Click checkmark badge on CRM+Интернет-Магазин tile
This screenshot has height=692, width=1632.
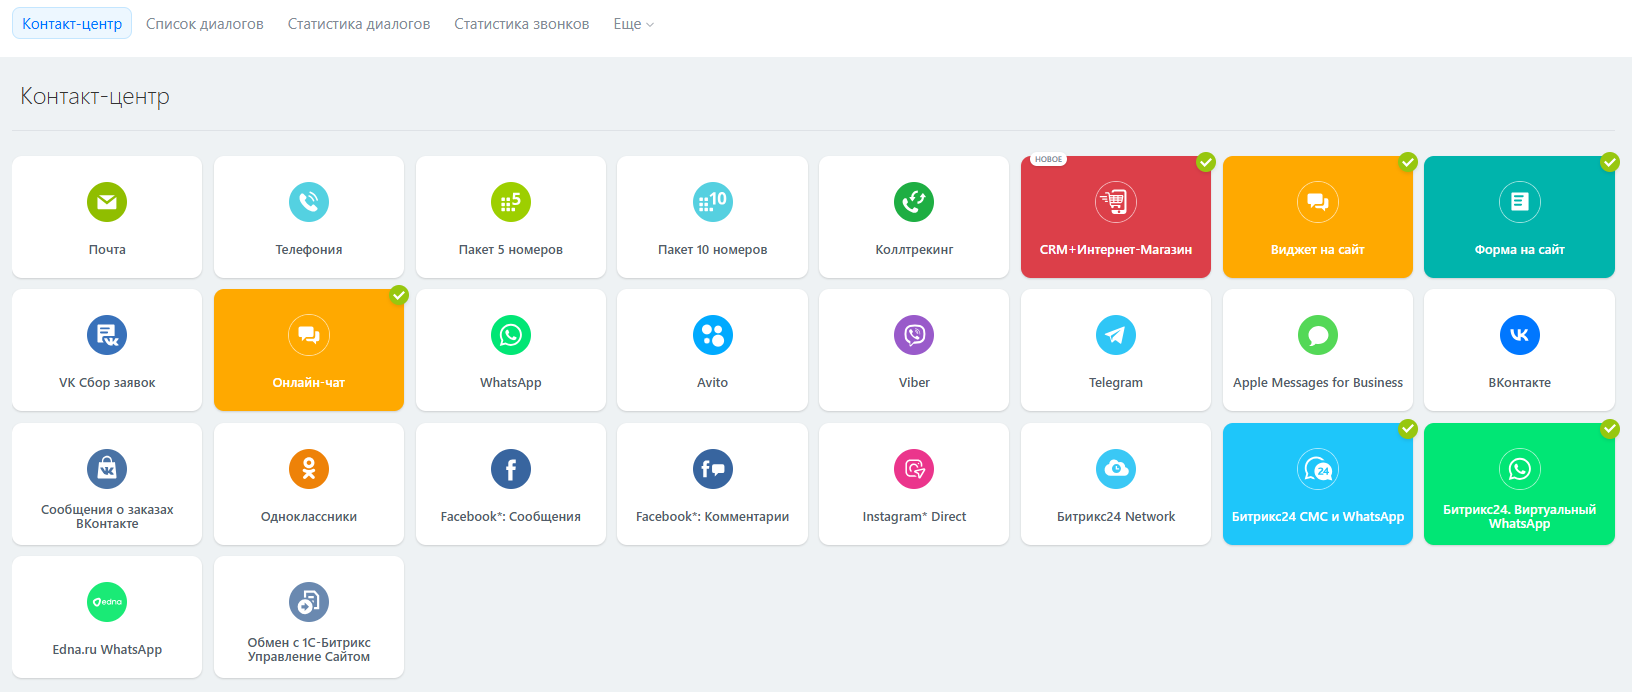[1206, 162]
